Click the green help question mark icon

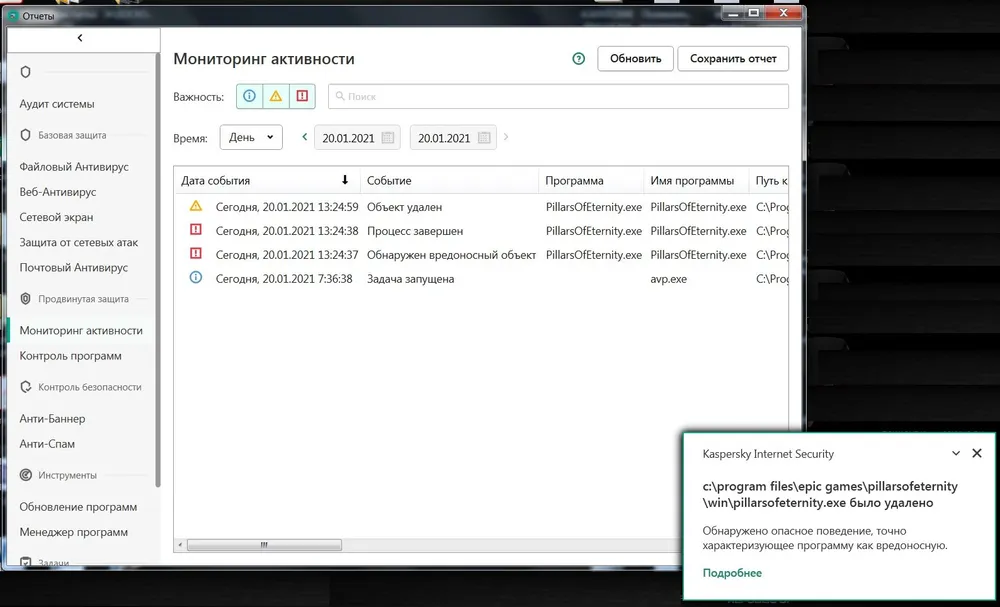[578, 59]
